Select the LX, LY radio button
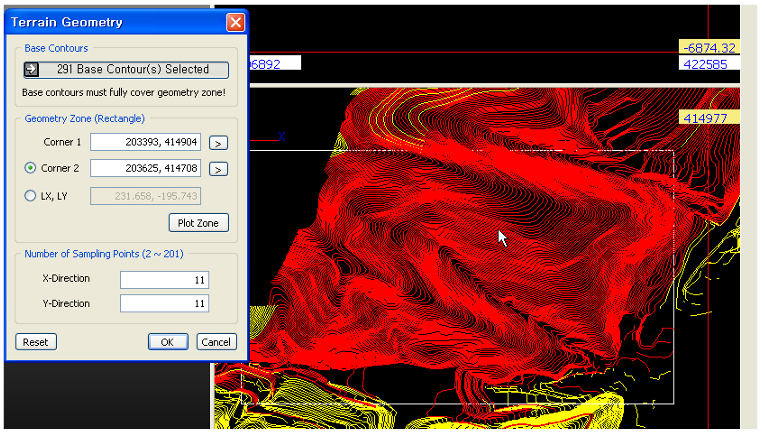Screen dimensions: 765x434 pos(30,196)
